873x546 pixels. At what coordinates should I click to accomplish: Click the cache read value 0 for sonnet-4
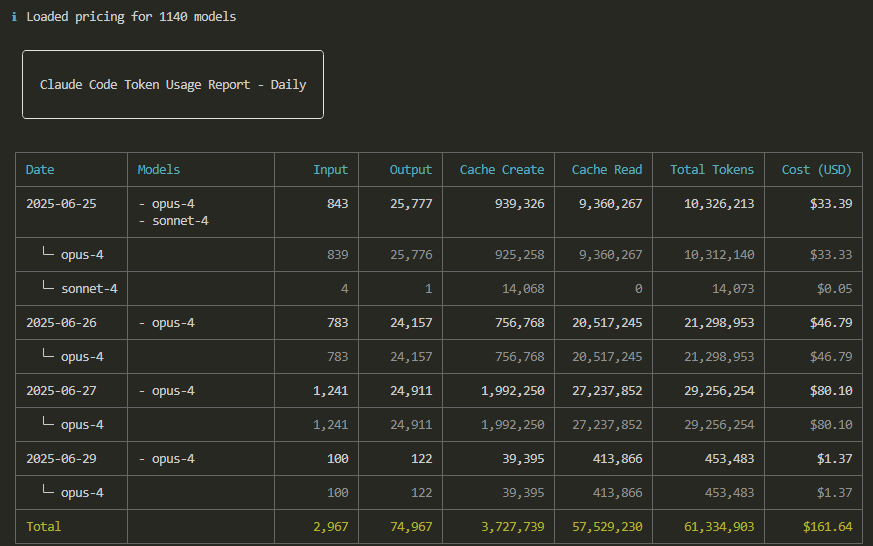tap(638, 289)
